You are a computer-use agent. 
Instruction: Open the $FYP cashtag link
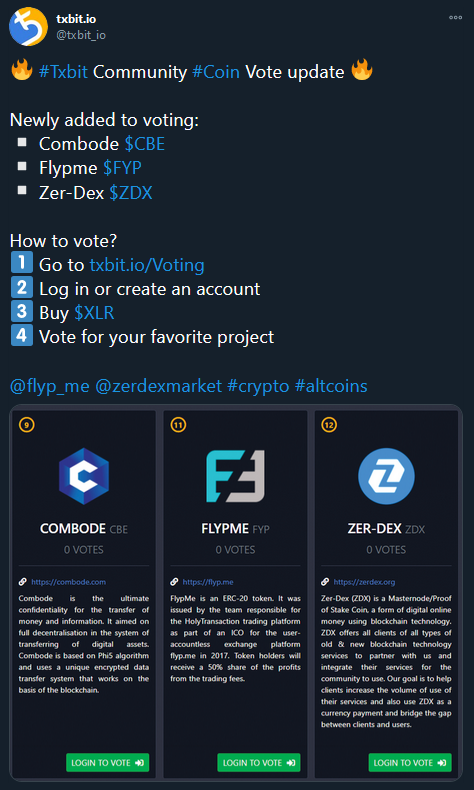coord(122,168)
